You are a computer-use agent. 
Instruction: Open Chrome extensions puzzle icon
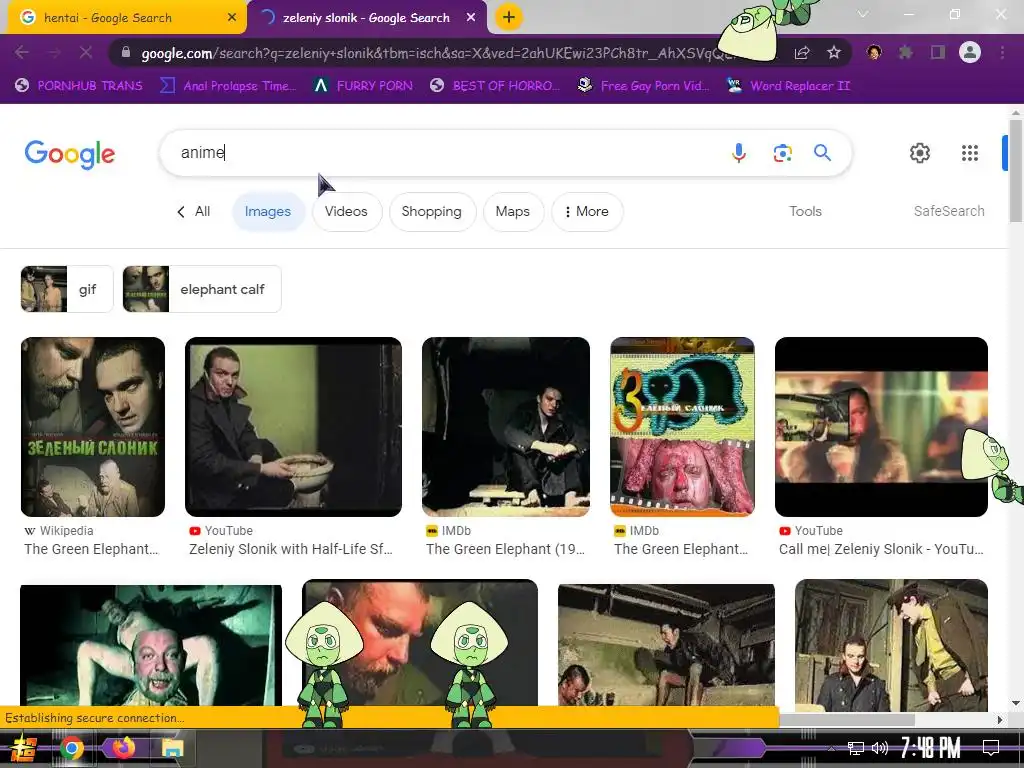(906, 52)
